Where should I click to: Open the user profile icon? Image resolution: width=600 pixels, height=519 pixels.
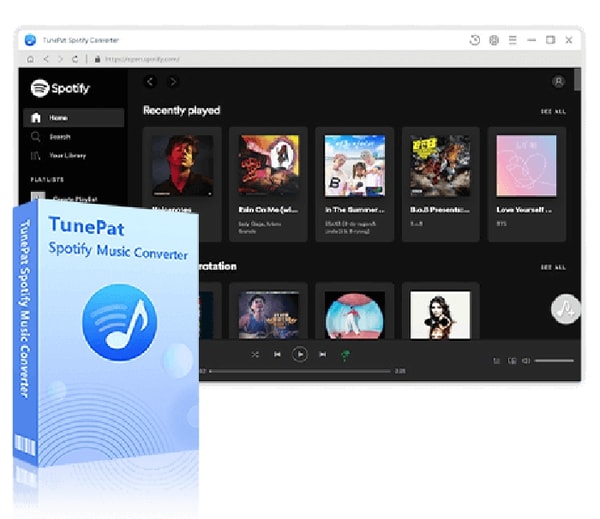pos(559,82)
